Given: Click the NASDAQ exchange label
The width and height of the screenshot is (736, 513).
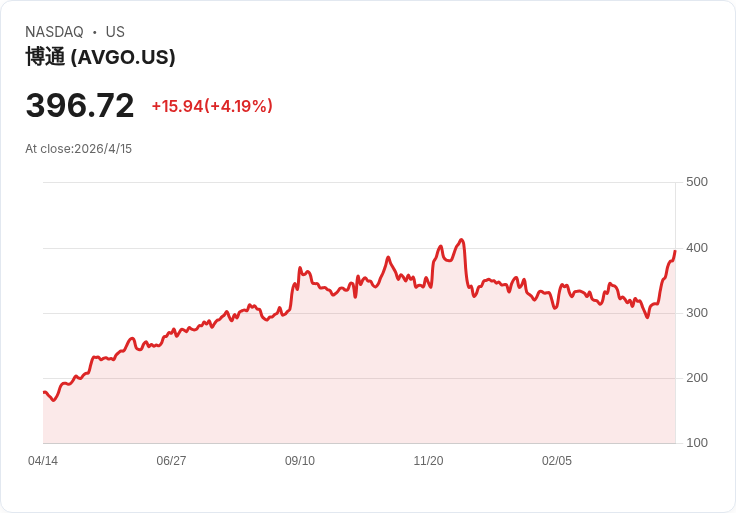Looking at the screenshot, I should coord(54,32).
